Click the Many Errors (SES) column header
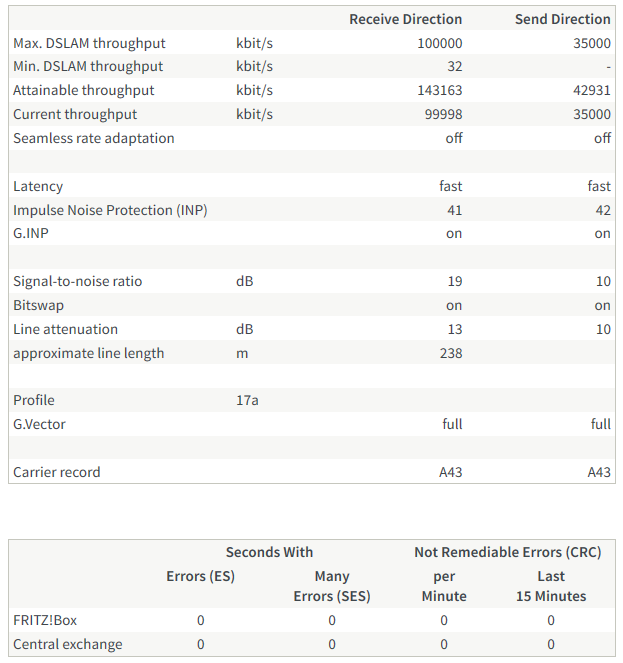623x663 pixels. [332, 586]
